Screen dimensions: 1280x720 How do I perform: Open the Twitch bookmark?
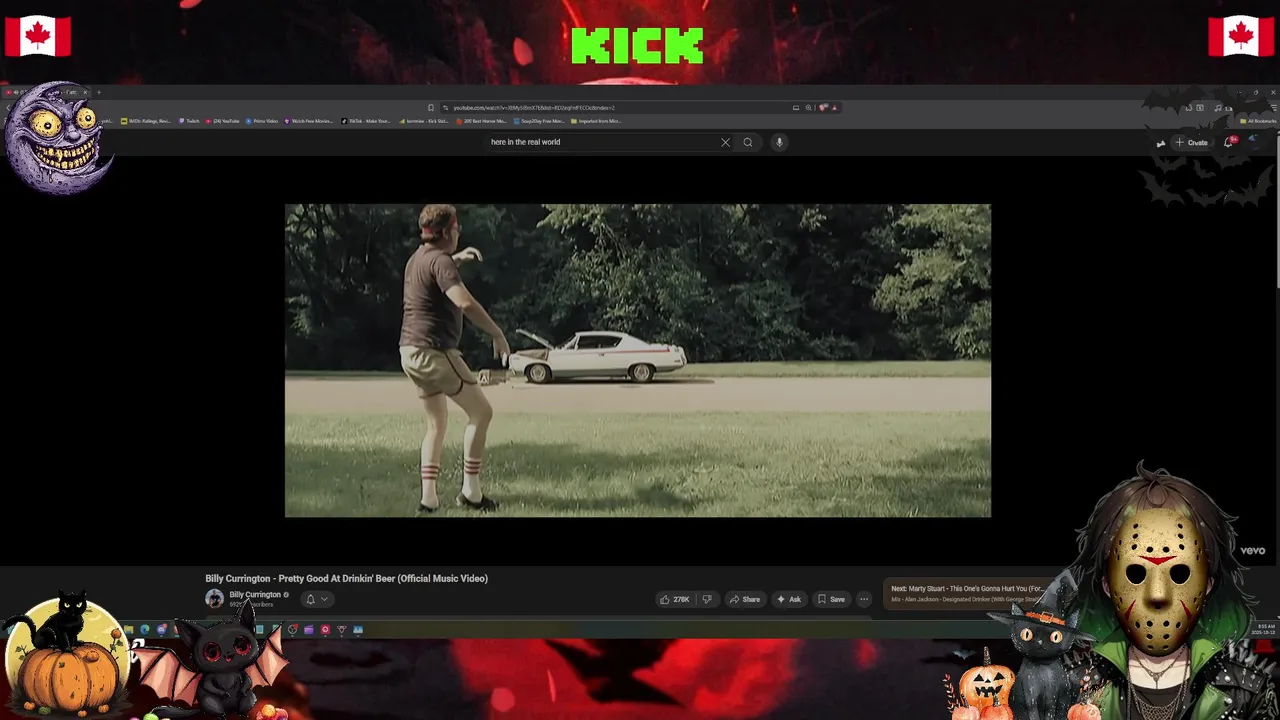coord(189,121)
